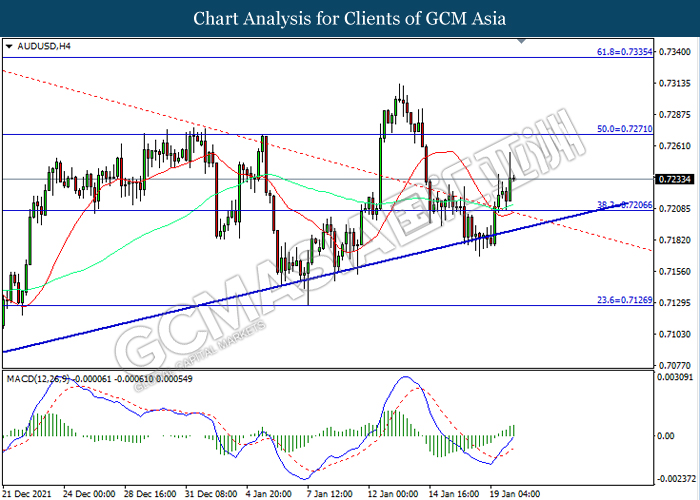Image resolution: width=700 pixels, height=500 pixels.
Task: Select the 61.8=0.73354 Fibonacci level label
Action: point(625,52)
